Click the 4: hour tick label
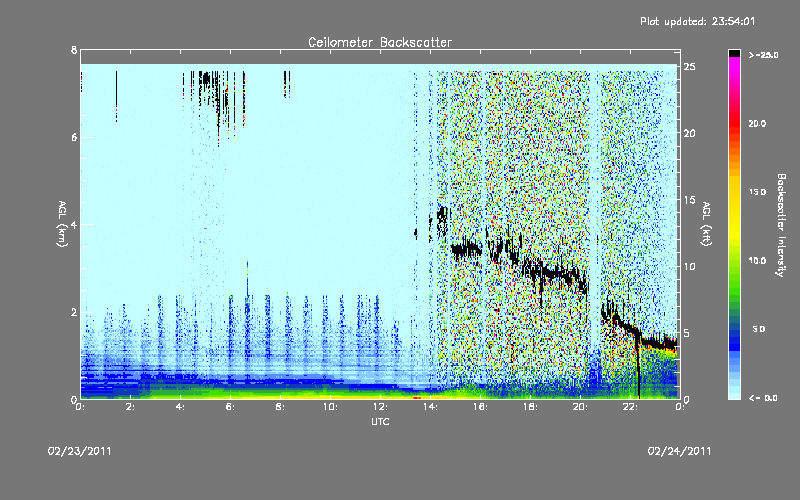Image resolution: width=800 pixels, height=500 pixels. click(x=181, y=407)
